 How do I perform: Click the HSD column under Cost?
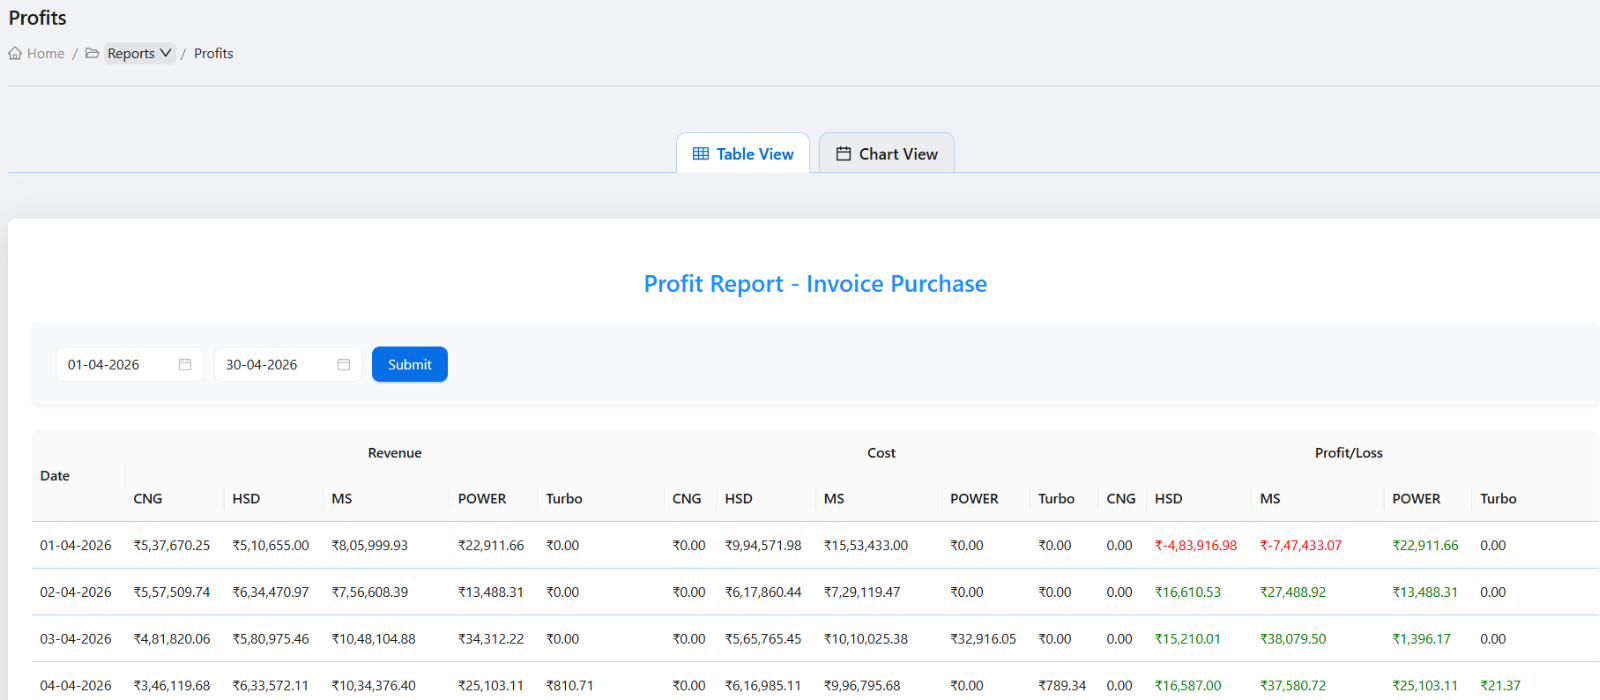tap(739, 498)
